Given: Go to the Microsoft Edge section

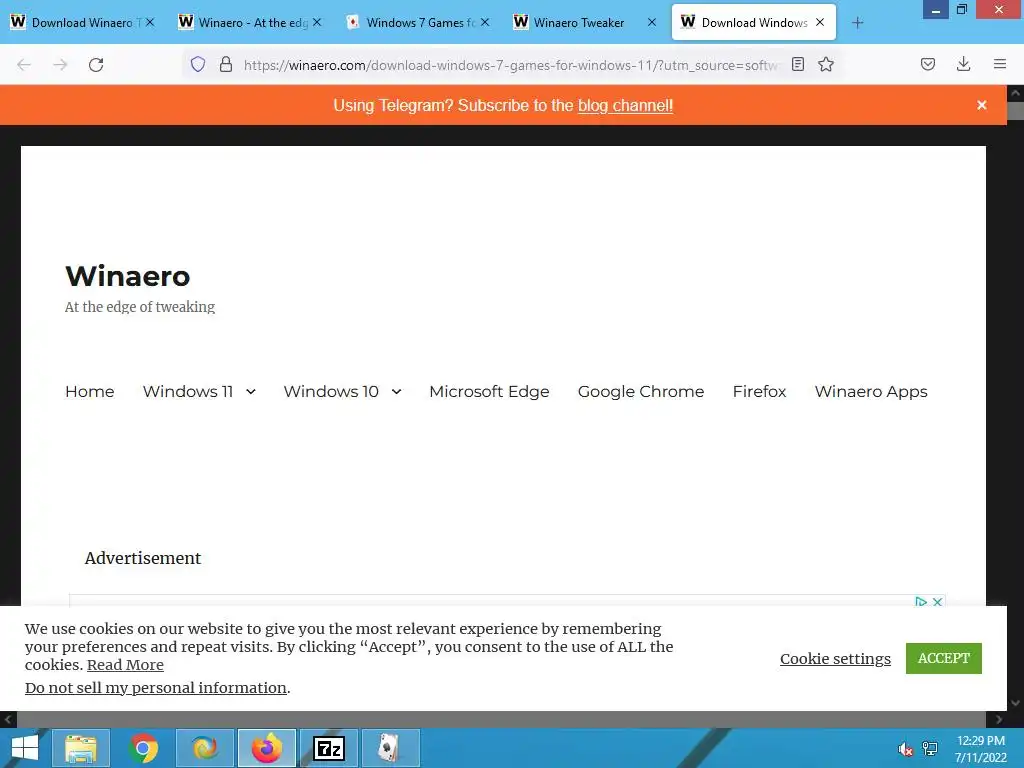Looking at the screenshot, I should [489, 391].
